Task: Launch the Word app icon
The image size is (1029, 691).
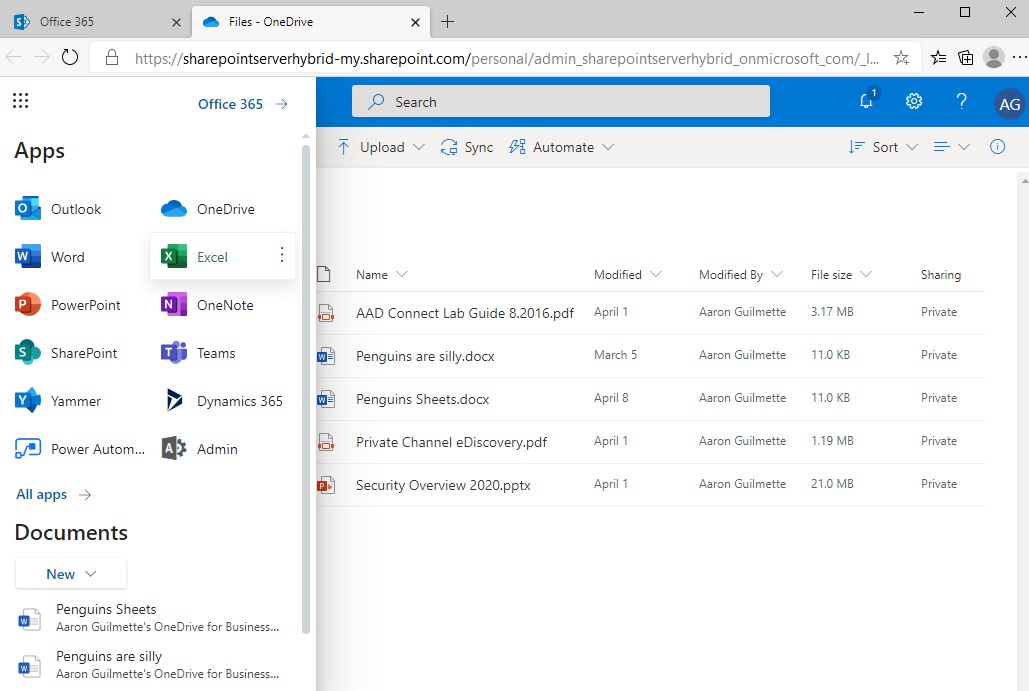Action: (x=28, y=257)
